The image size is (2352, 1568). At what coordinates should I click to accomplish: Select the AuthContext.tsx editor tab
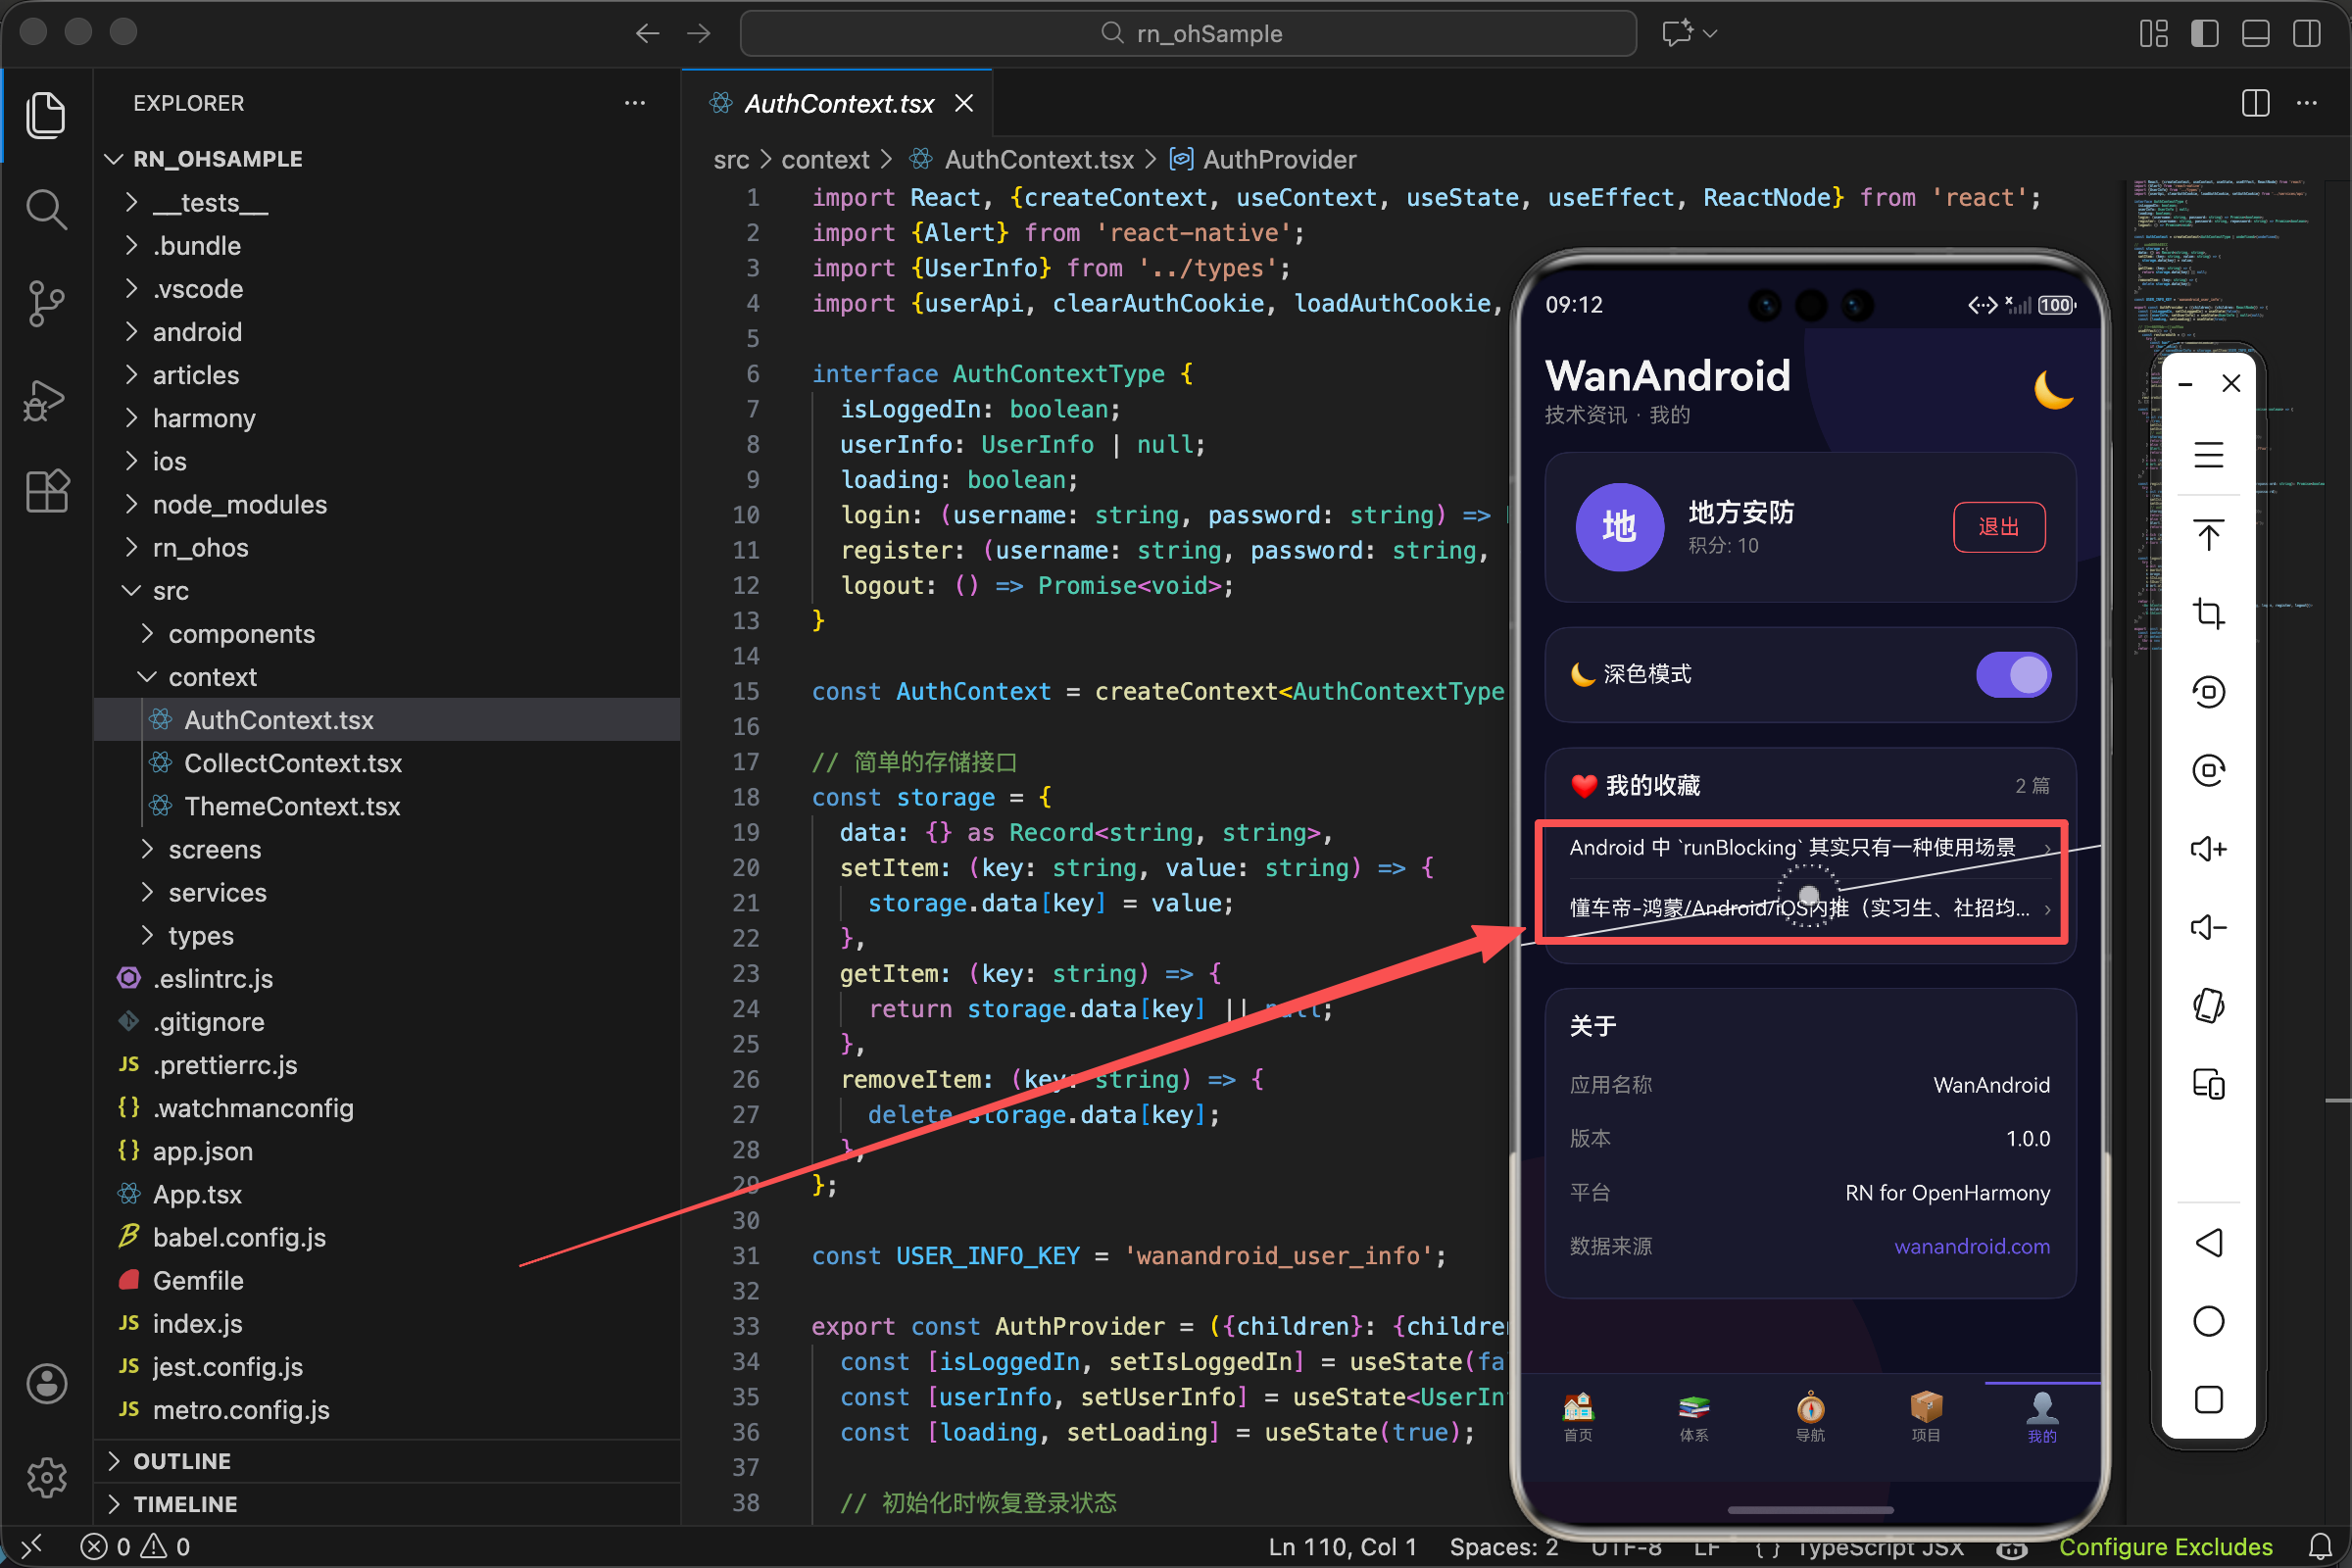pyautogui.click(x=838, y=103)
